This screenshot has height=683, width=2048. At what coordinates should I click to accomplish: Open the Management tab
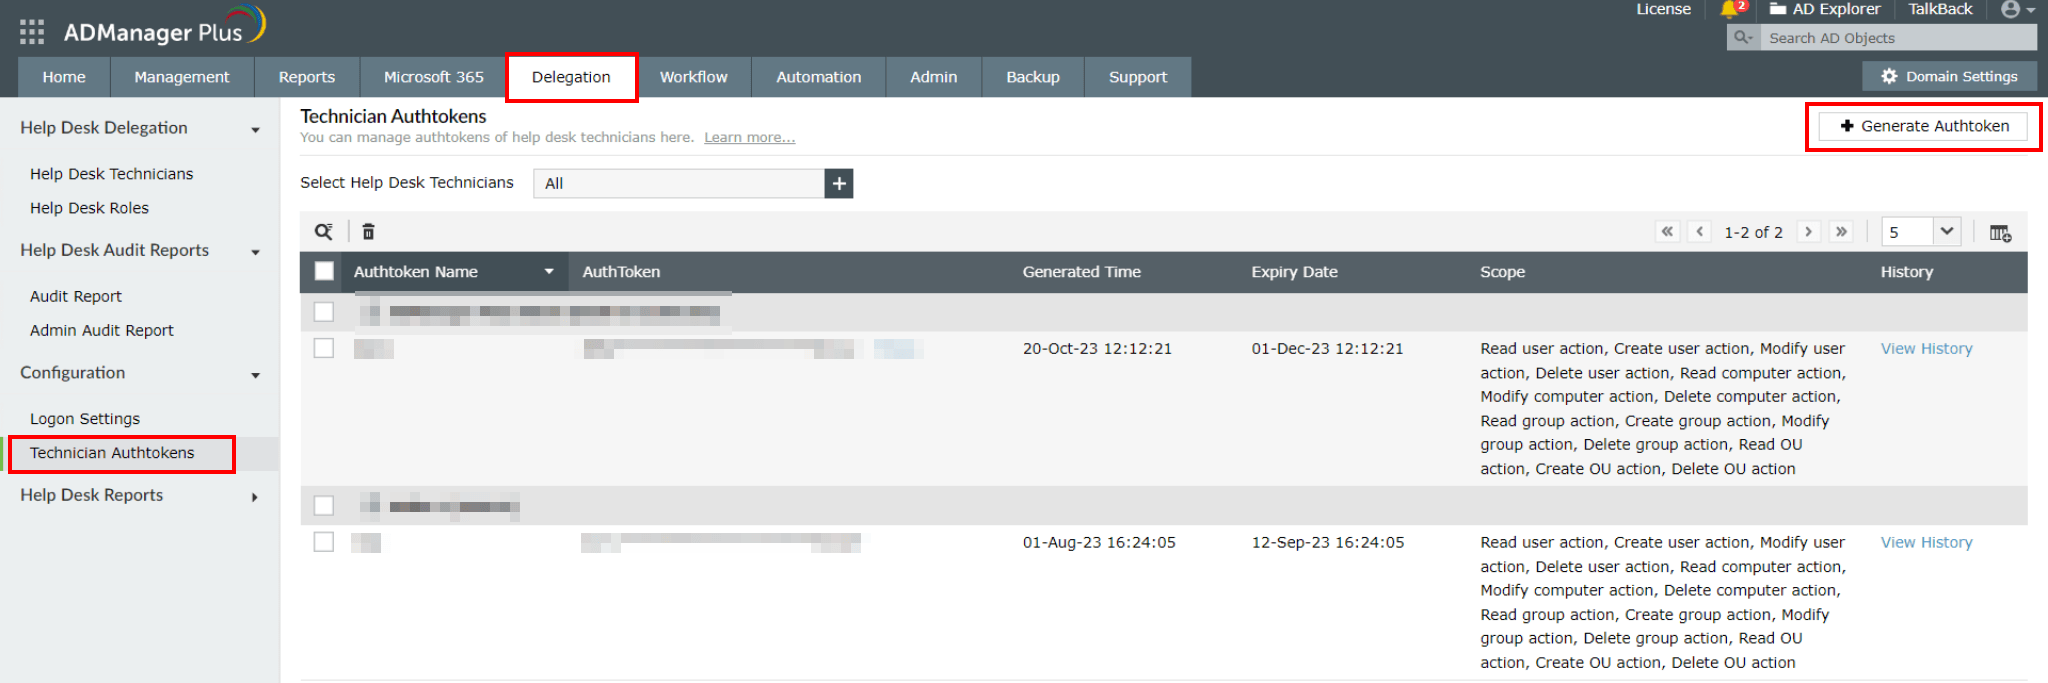[x=182, y=77]
